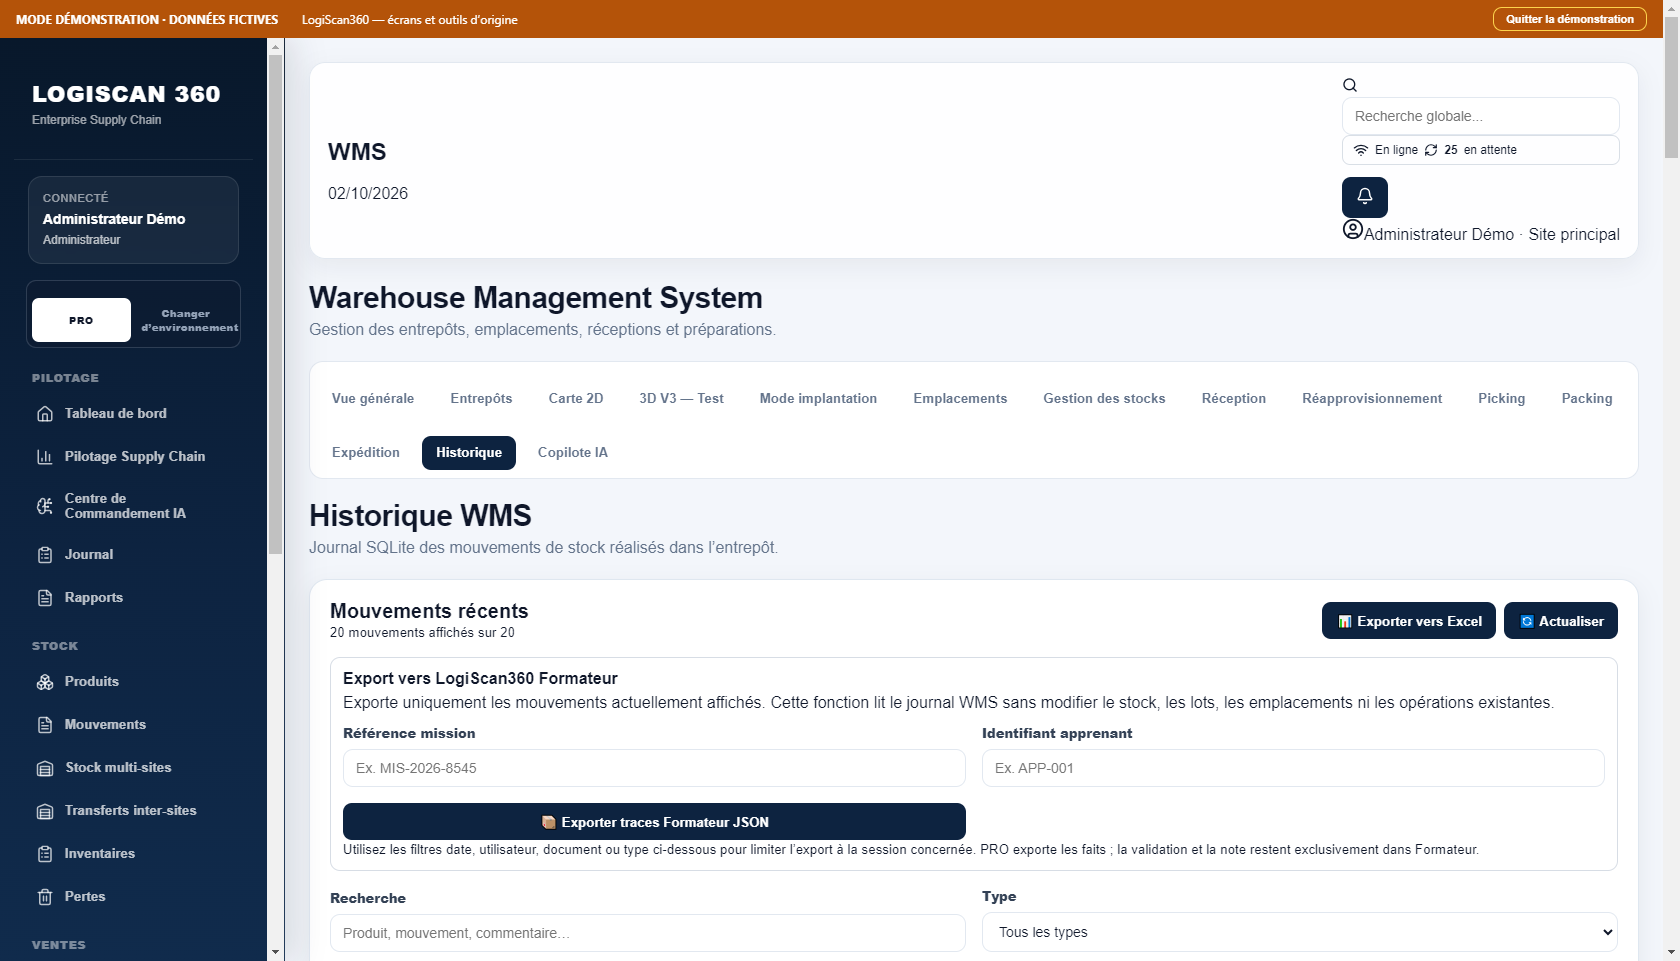Select the PRO environment toggle
This screenshot has height=961, width=1680.
coord(81,320)
